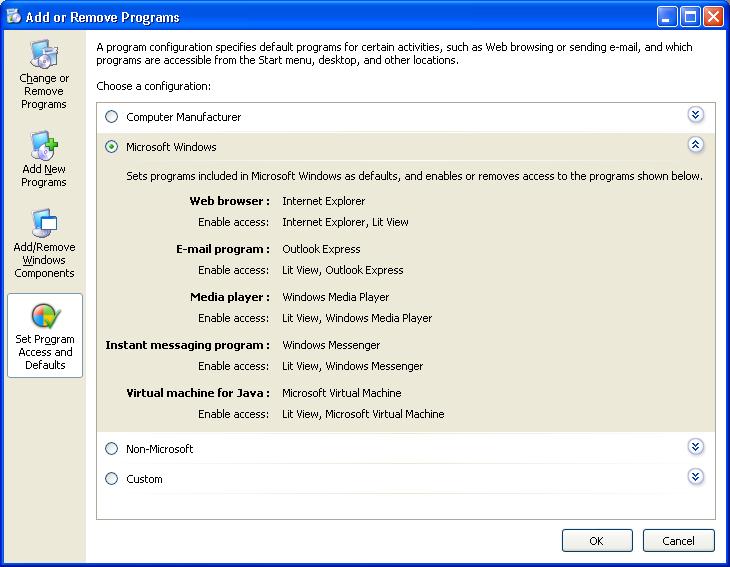Expand the Non-Microsoft section chevron

pyautogui.click(x=695, y=447)
